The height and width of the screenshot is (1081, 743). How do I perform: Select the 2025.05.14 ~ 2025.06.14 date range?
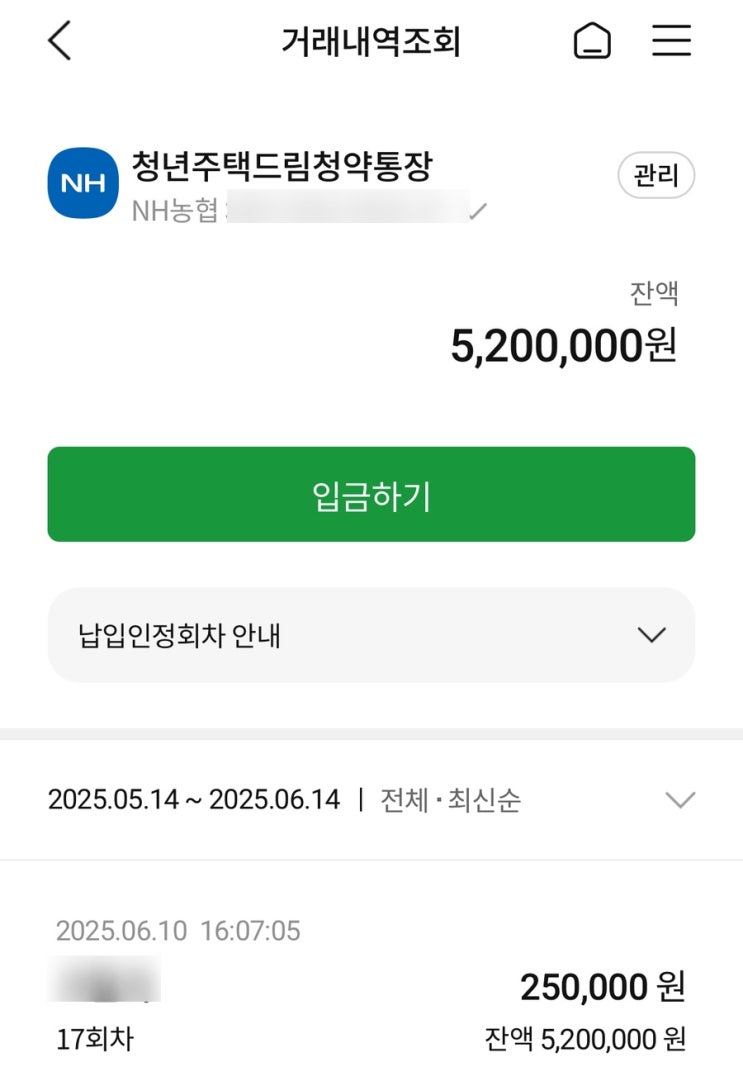pos(194,800)
